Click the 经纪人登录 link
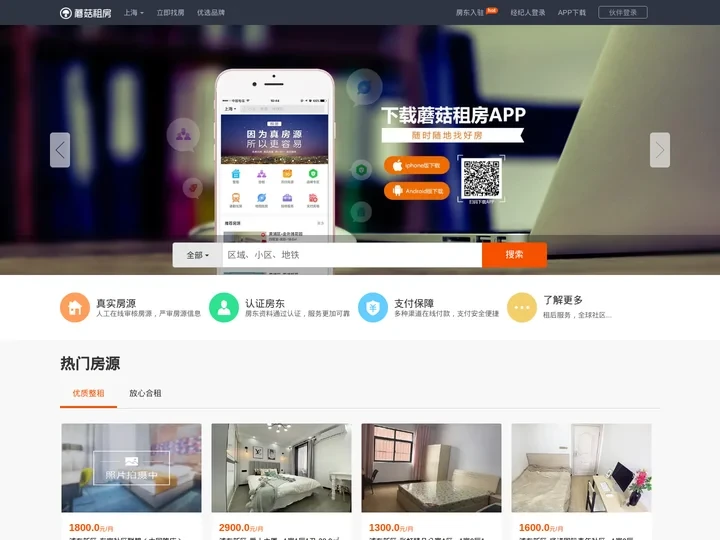Screen dimensions: 720x540 [528, 13]
